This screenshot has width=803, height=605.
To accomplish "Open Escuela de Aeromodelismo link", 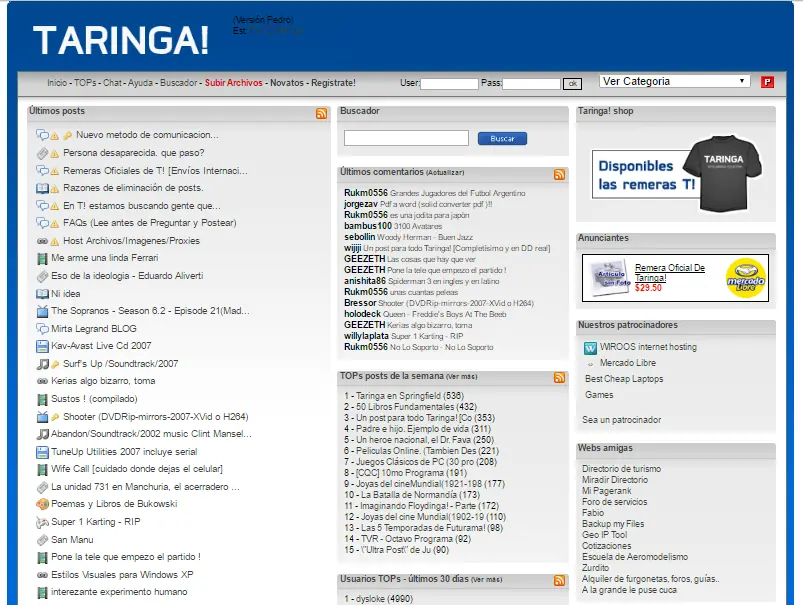I will pyautogui.click(x=635, y=556).
